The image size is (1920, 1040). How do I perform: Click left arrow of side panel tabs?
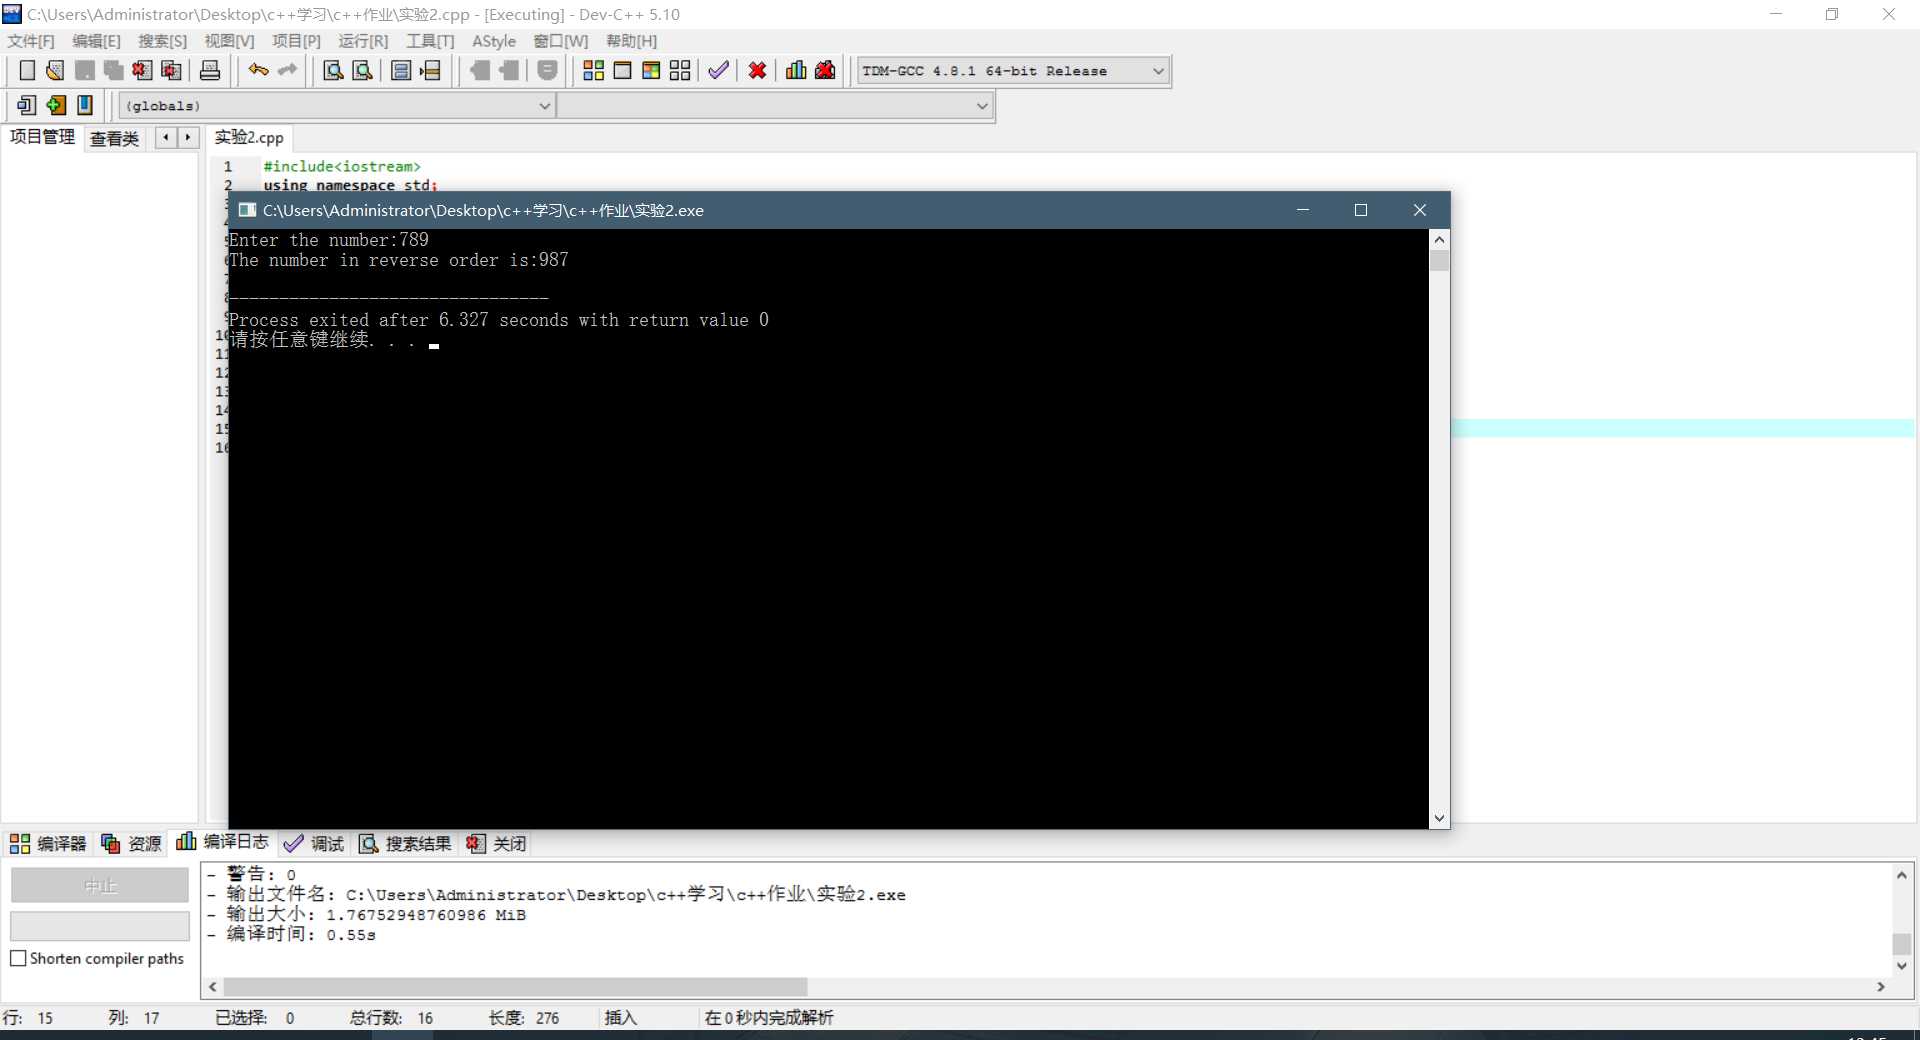pyautogui.click(x=166, y=138)
